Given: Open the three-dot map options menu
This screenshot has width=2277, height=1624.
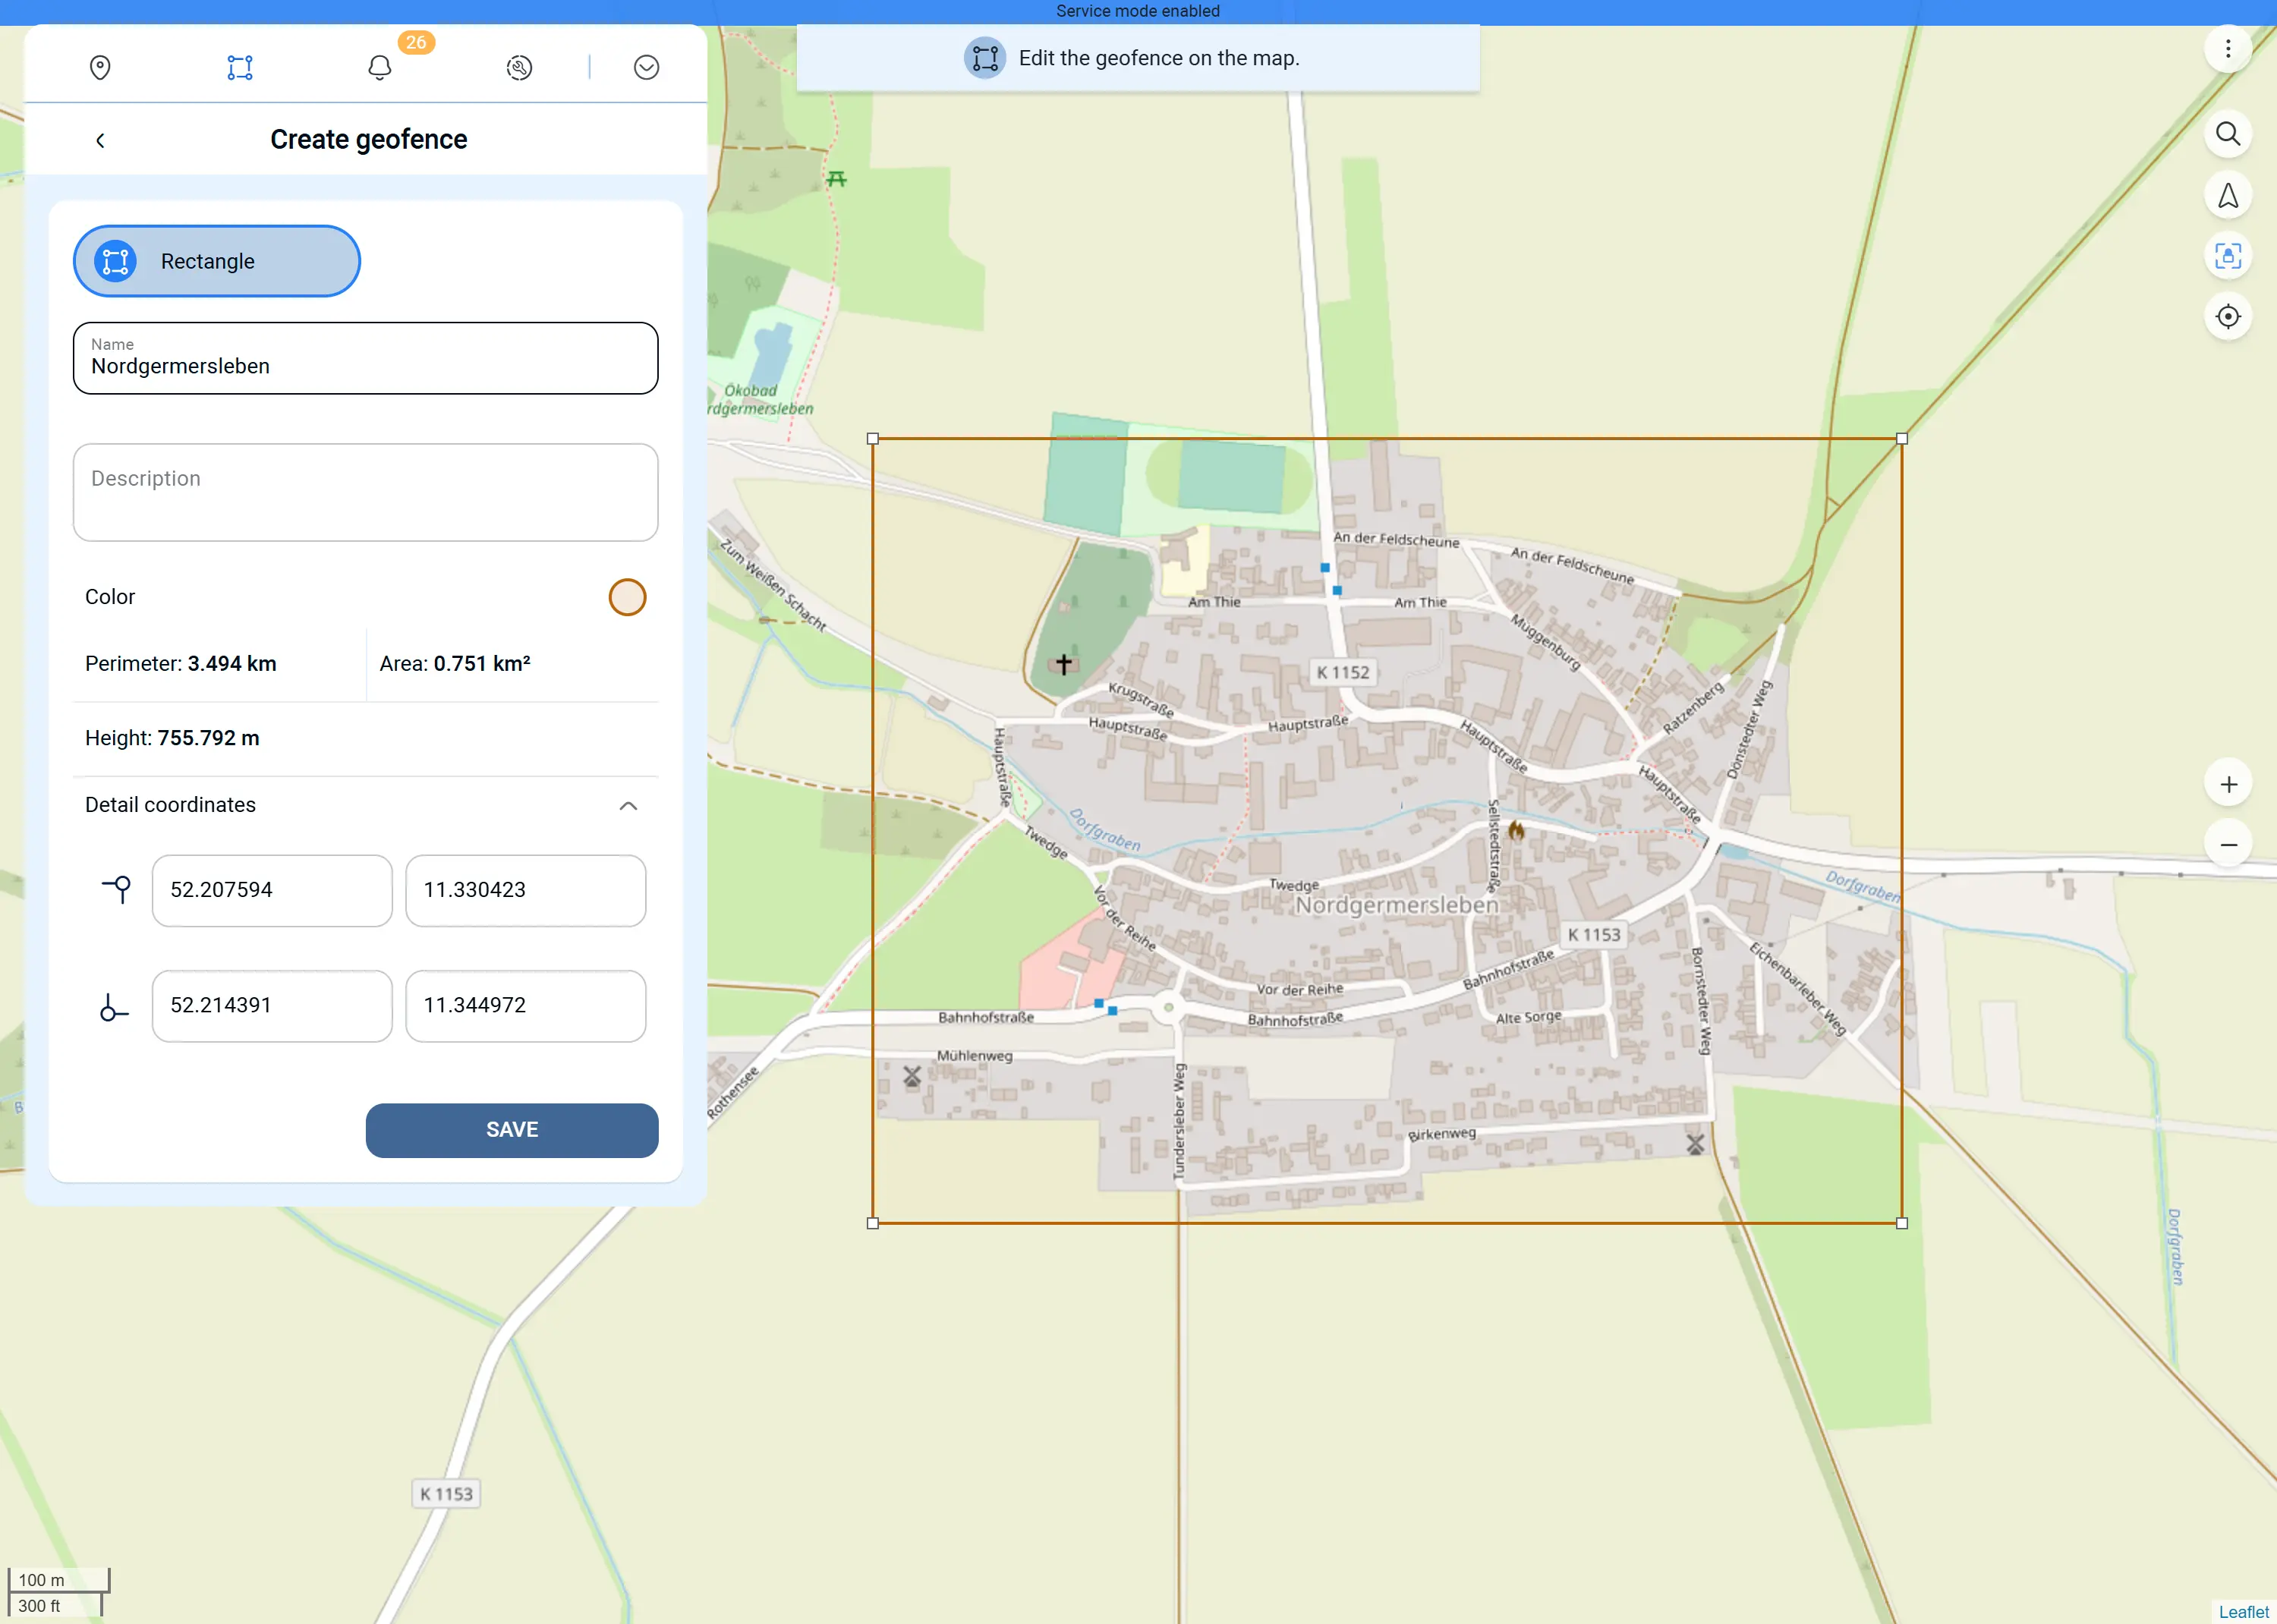Looking at the screenshot, I should tap(2228, 48).
